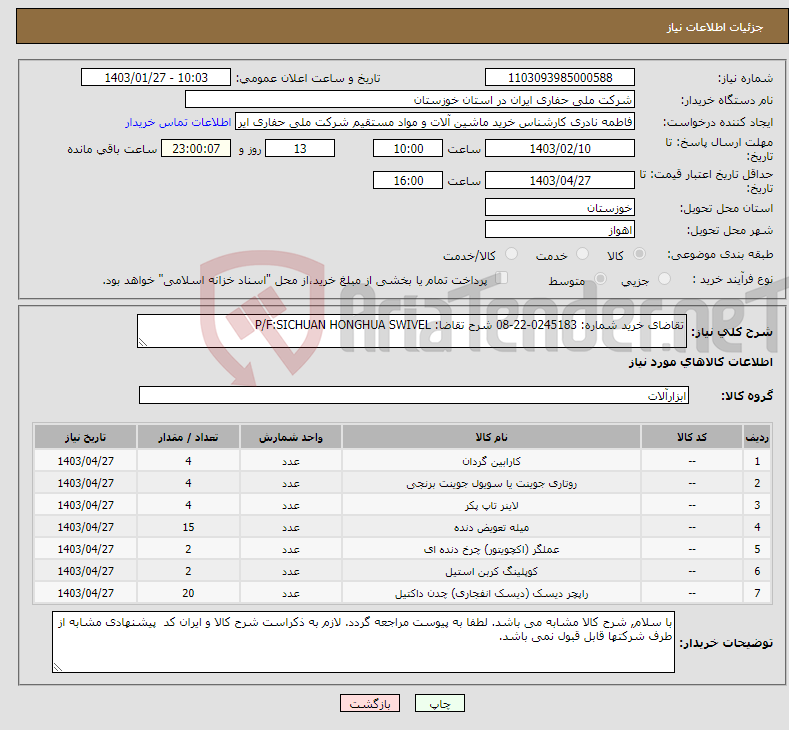Select the میله تعویض دنده item row
Screen dimensions: 789x730
coord(402,527)
